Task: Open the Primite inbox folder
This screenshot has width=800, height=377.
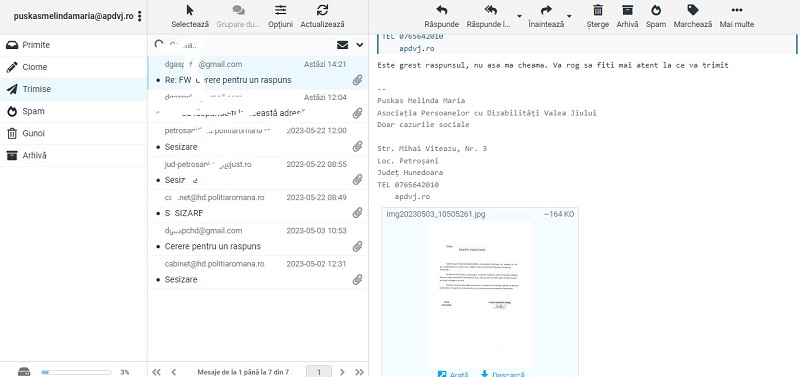Action: 73,45
